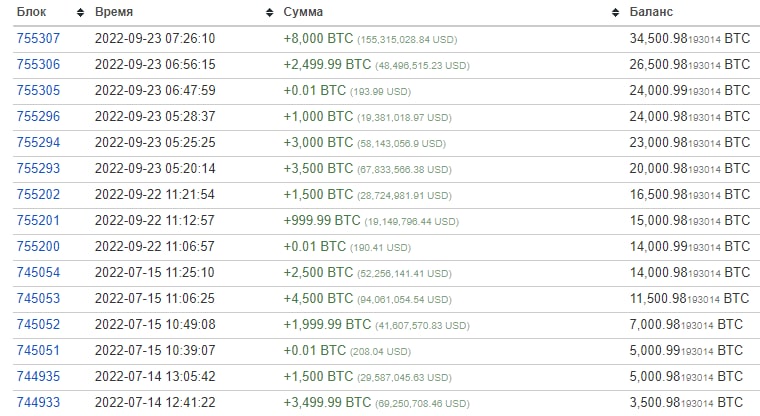
Task: Open block 755296 link
Action: [38, 116]
